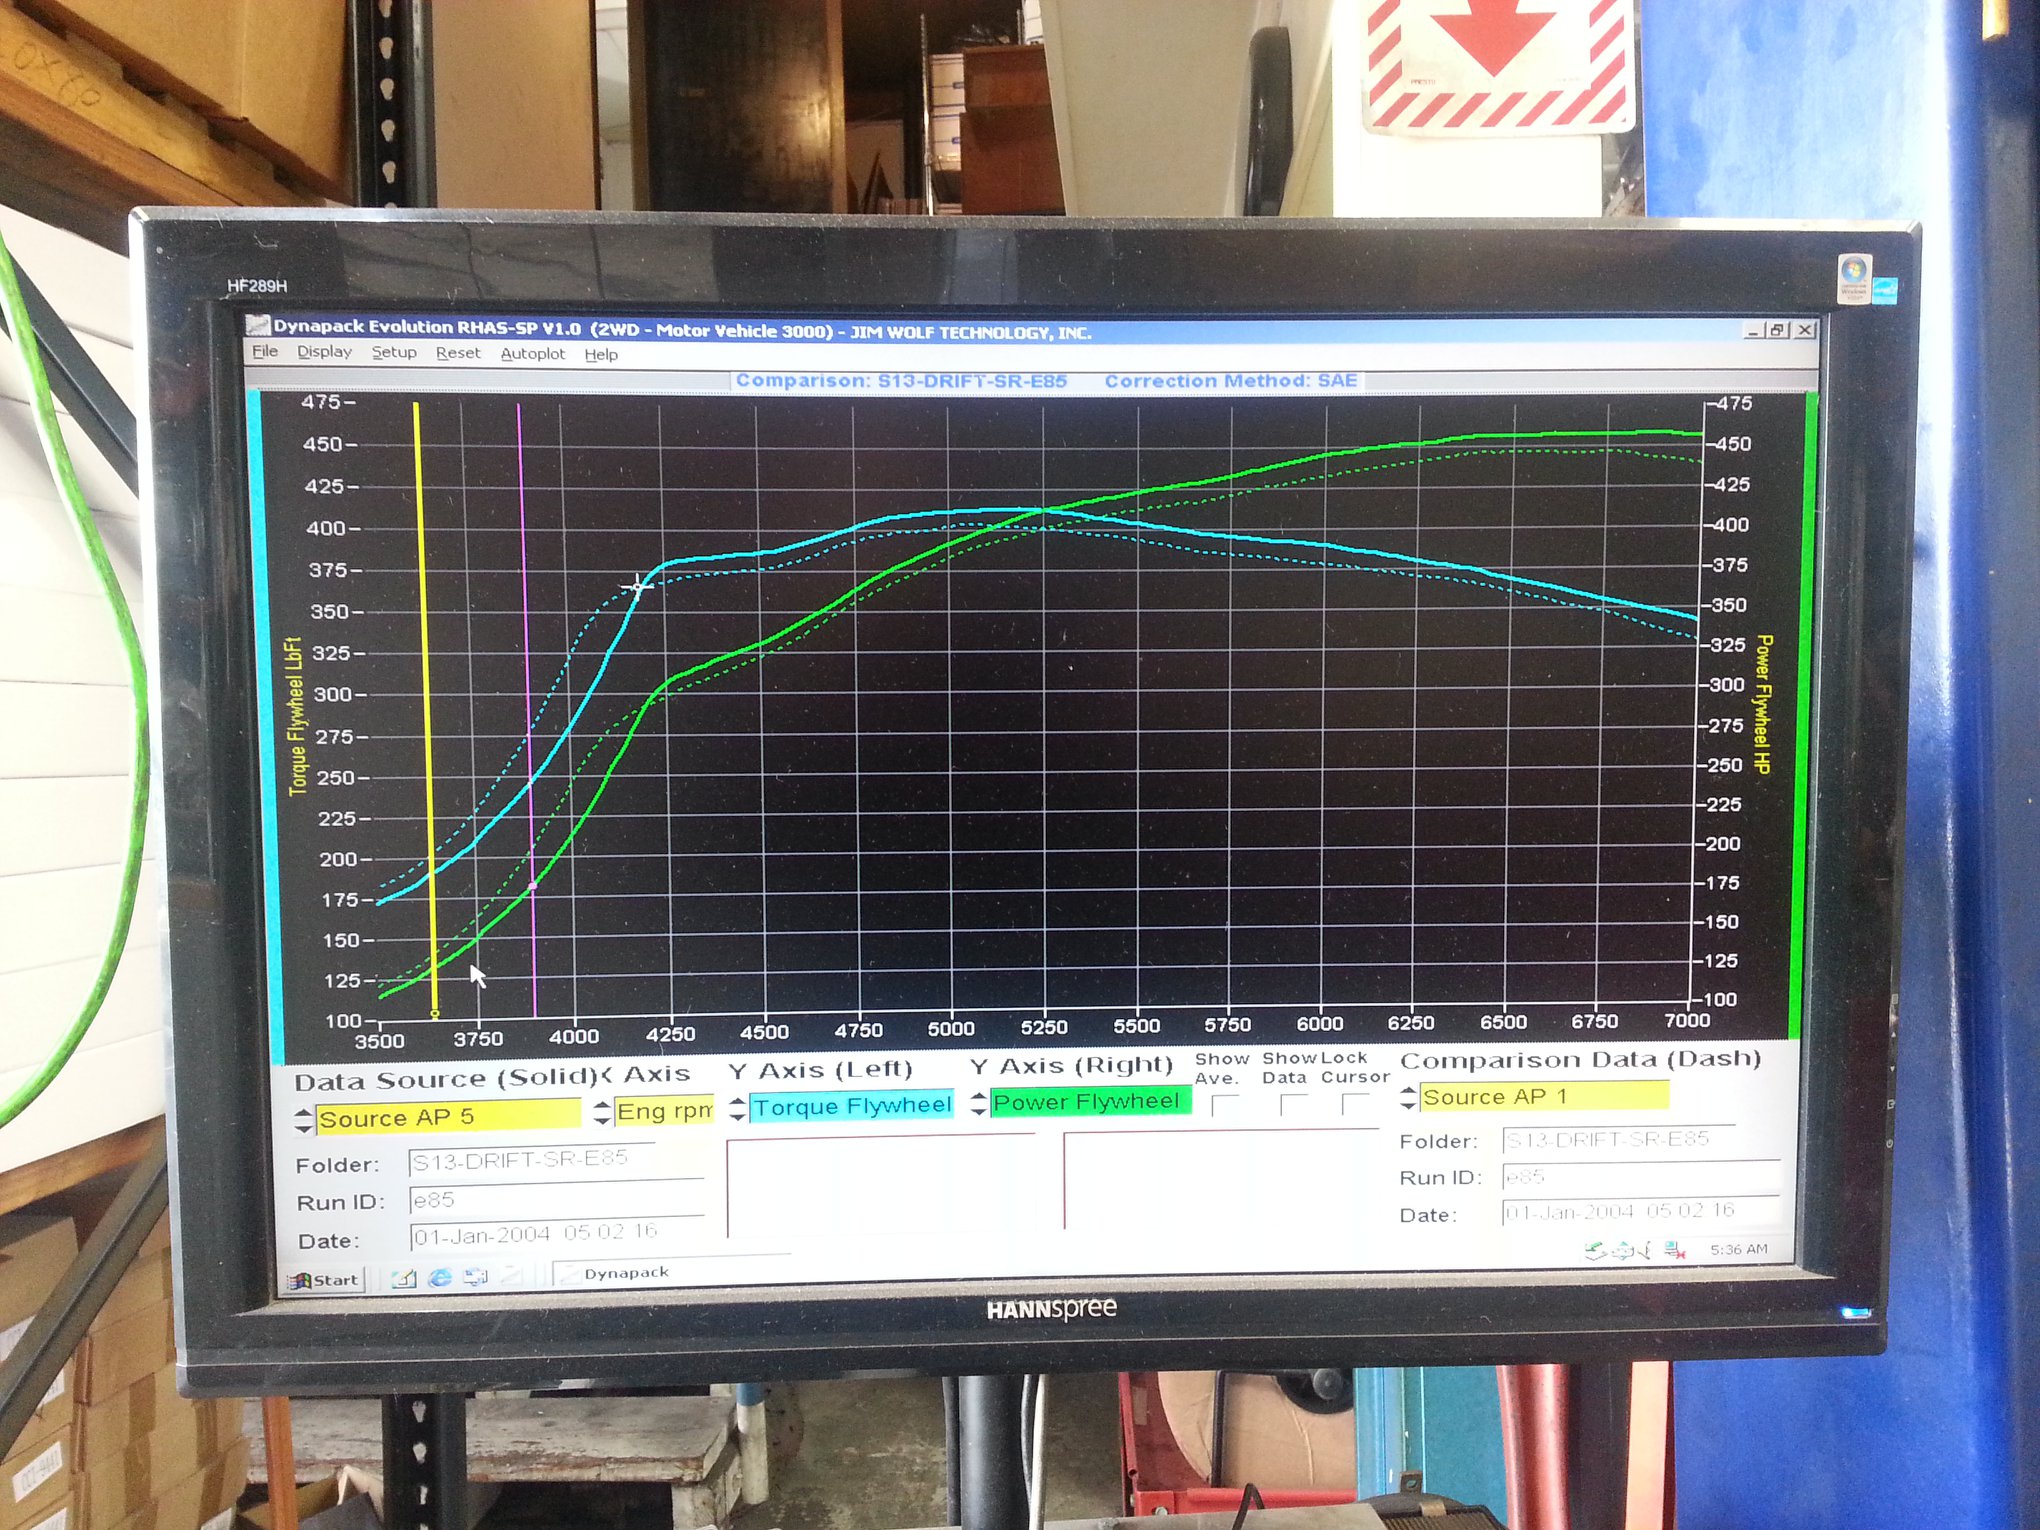Click the leftmost system tray icon
This screenshot has width=2040, height=1530.
tap(1596, 1250)
